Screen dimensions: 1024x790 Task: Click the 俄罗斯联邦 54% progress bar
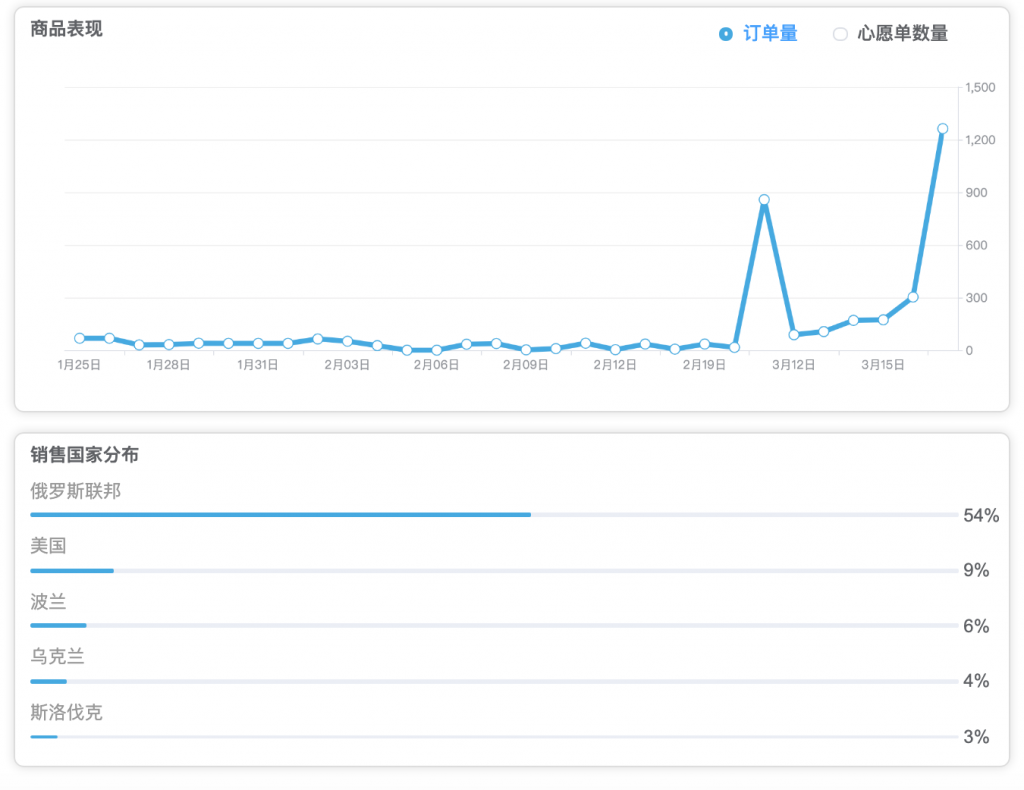point(494,515)
